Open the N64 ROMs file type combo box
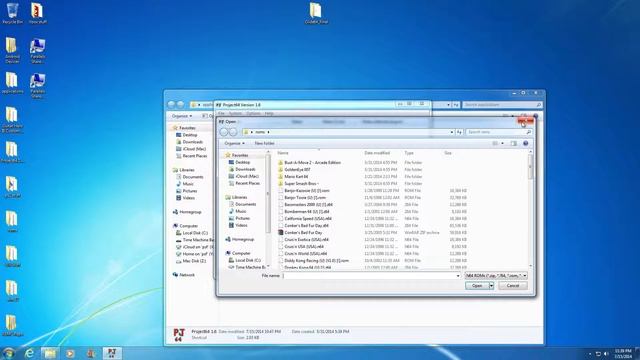The height and width of the screenshot is (360, 640). tap(496, 276)
